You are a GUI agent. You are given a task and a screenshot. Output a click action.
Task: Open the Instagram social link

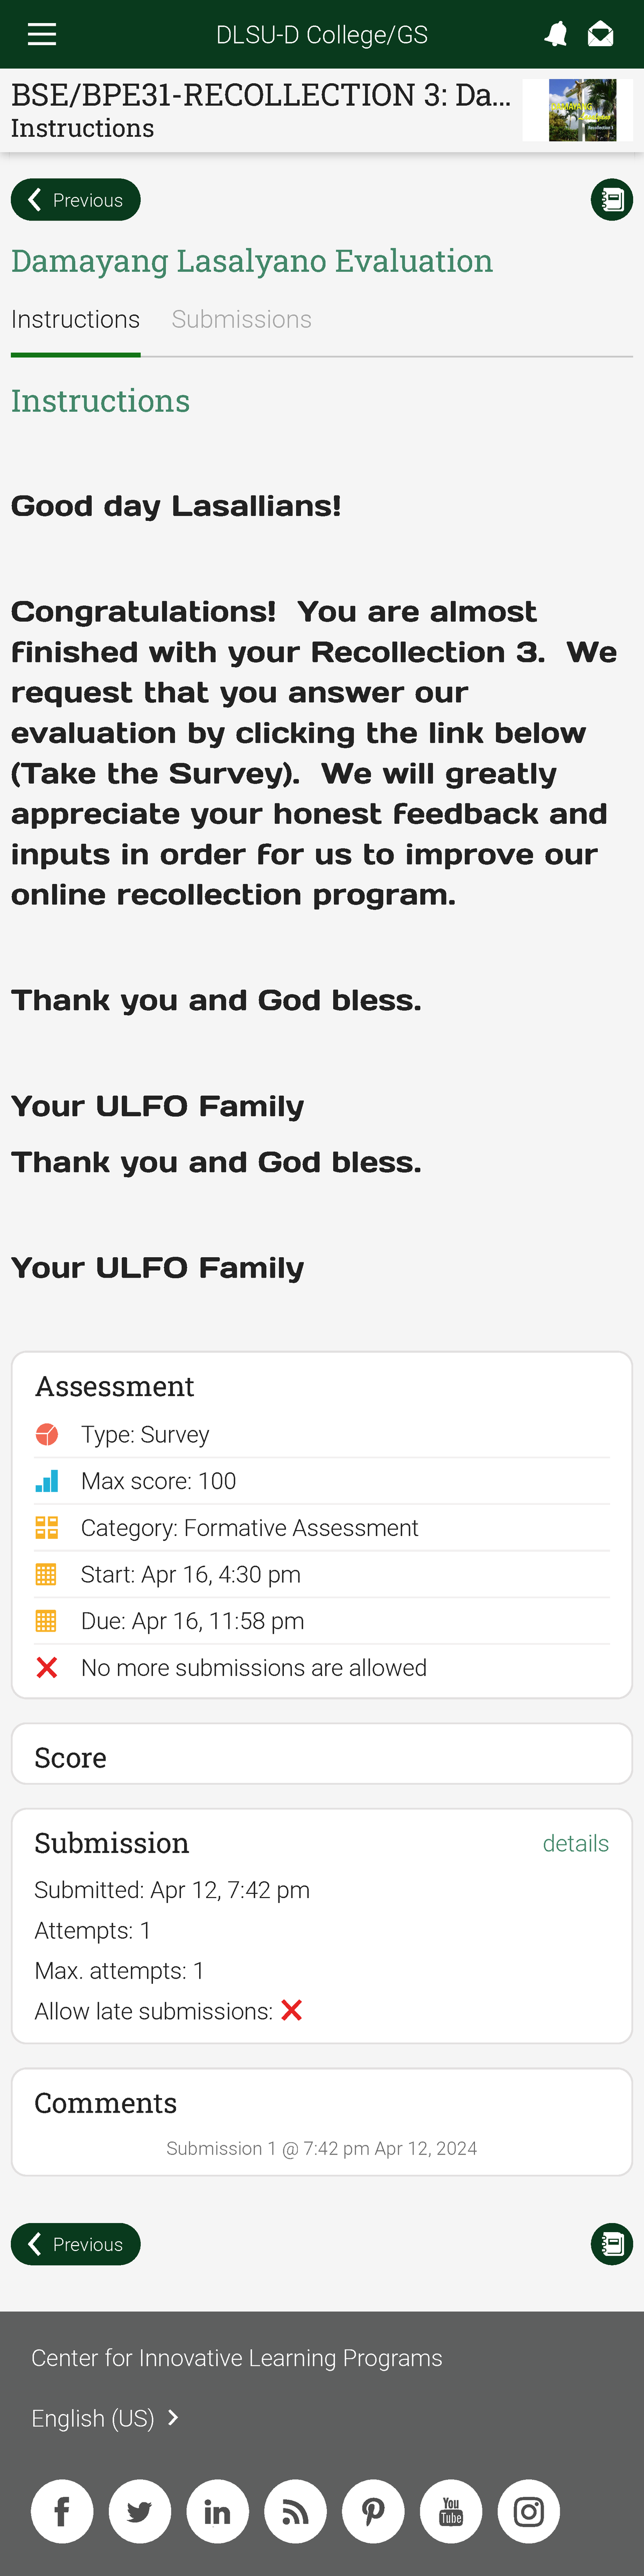click(528, 2511)
